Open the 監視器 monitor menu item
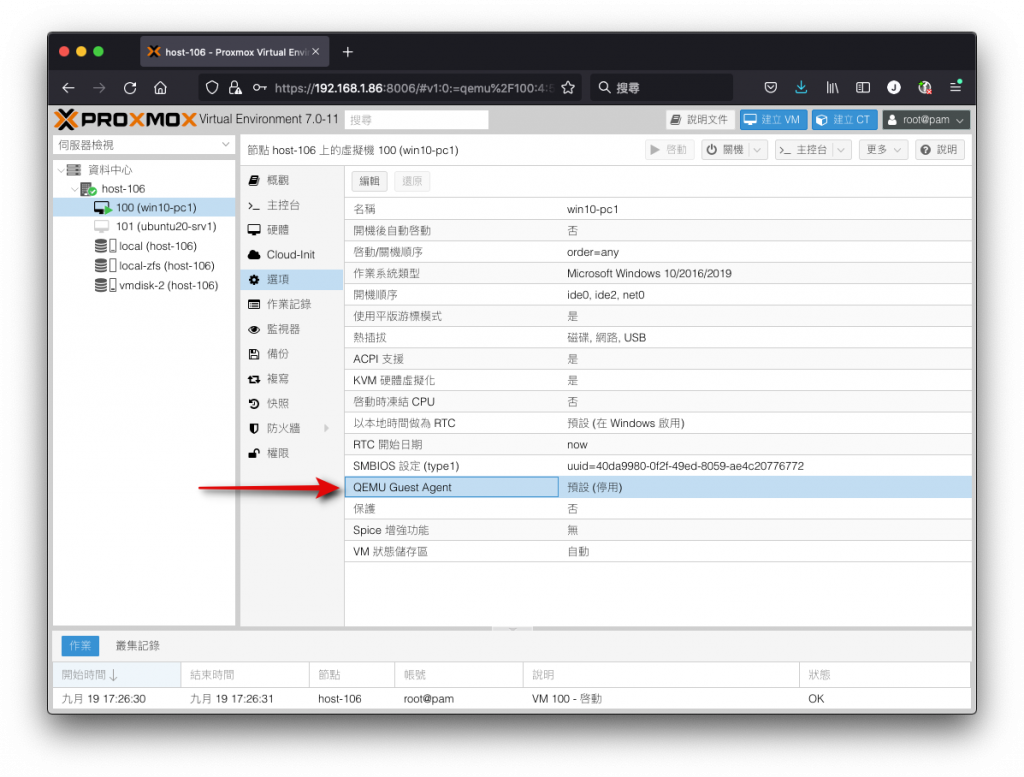1024x777 pixels. point(292,329)
